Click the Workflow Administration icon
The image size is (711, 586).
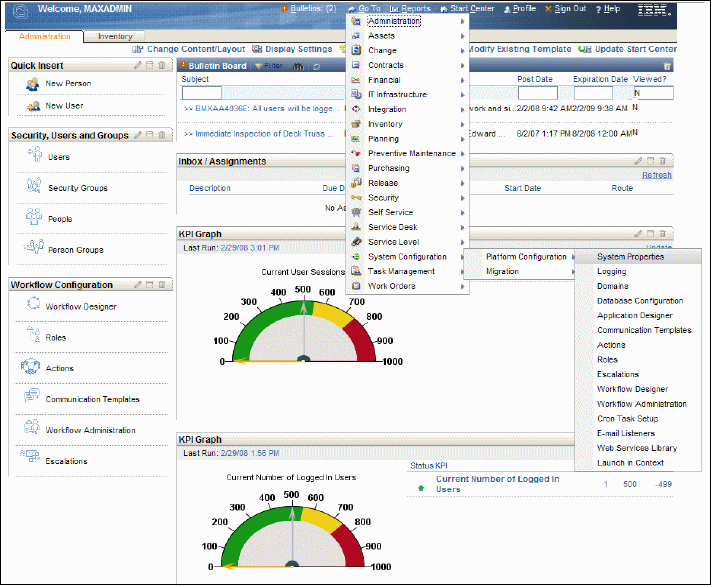pos(32,427)
